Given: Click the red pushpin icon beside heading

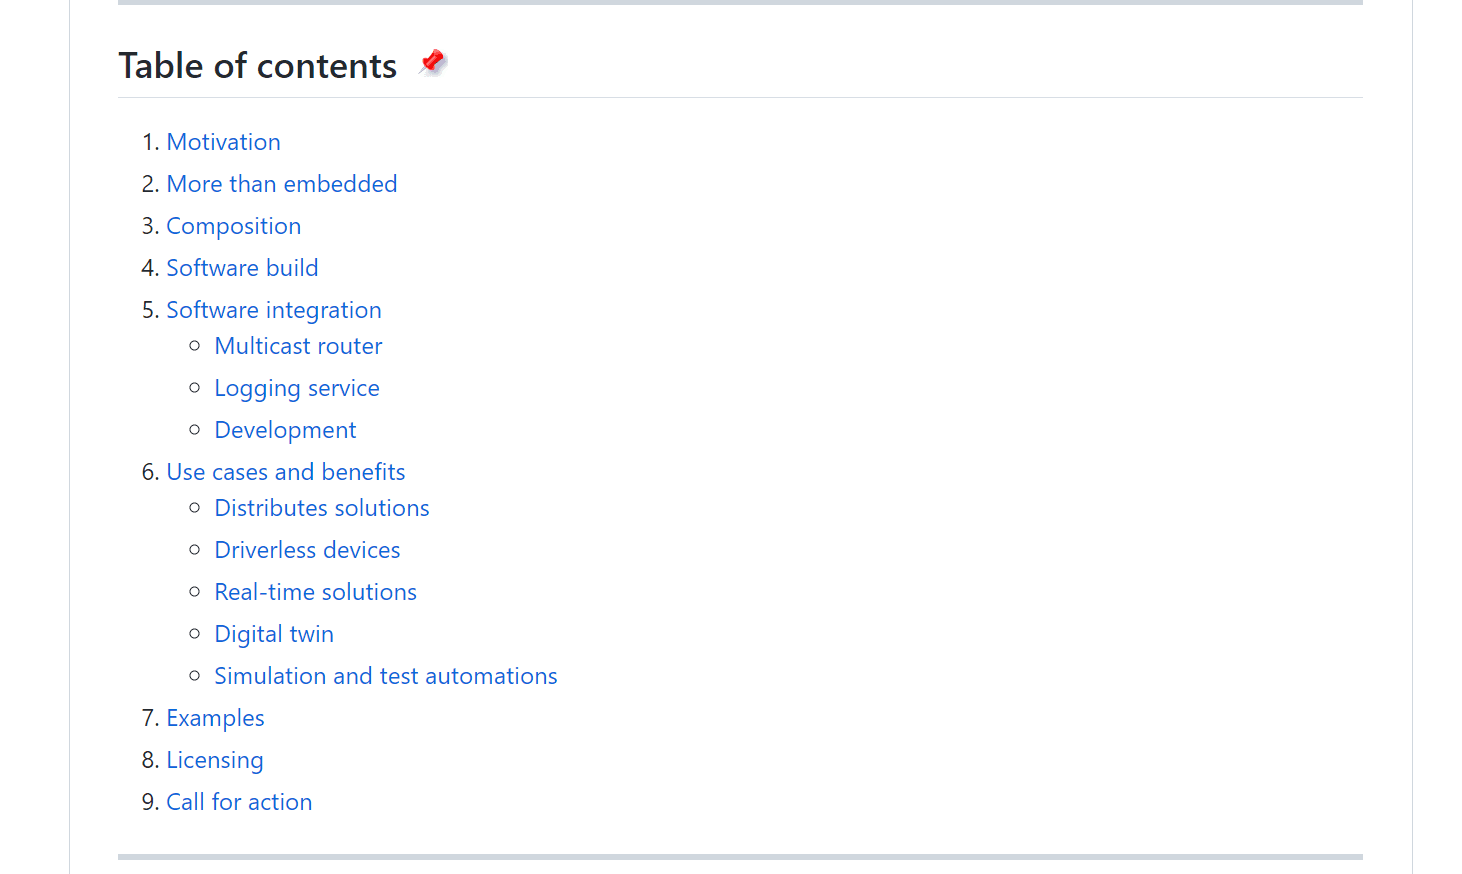Looking at the screenshot, I should pos(432,63).
